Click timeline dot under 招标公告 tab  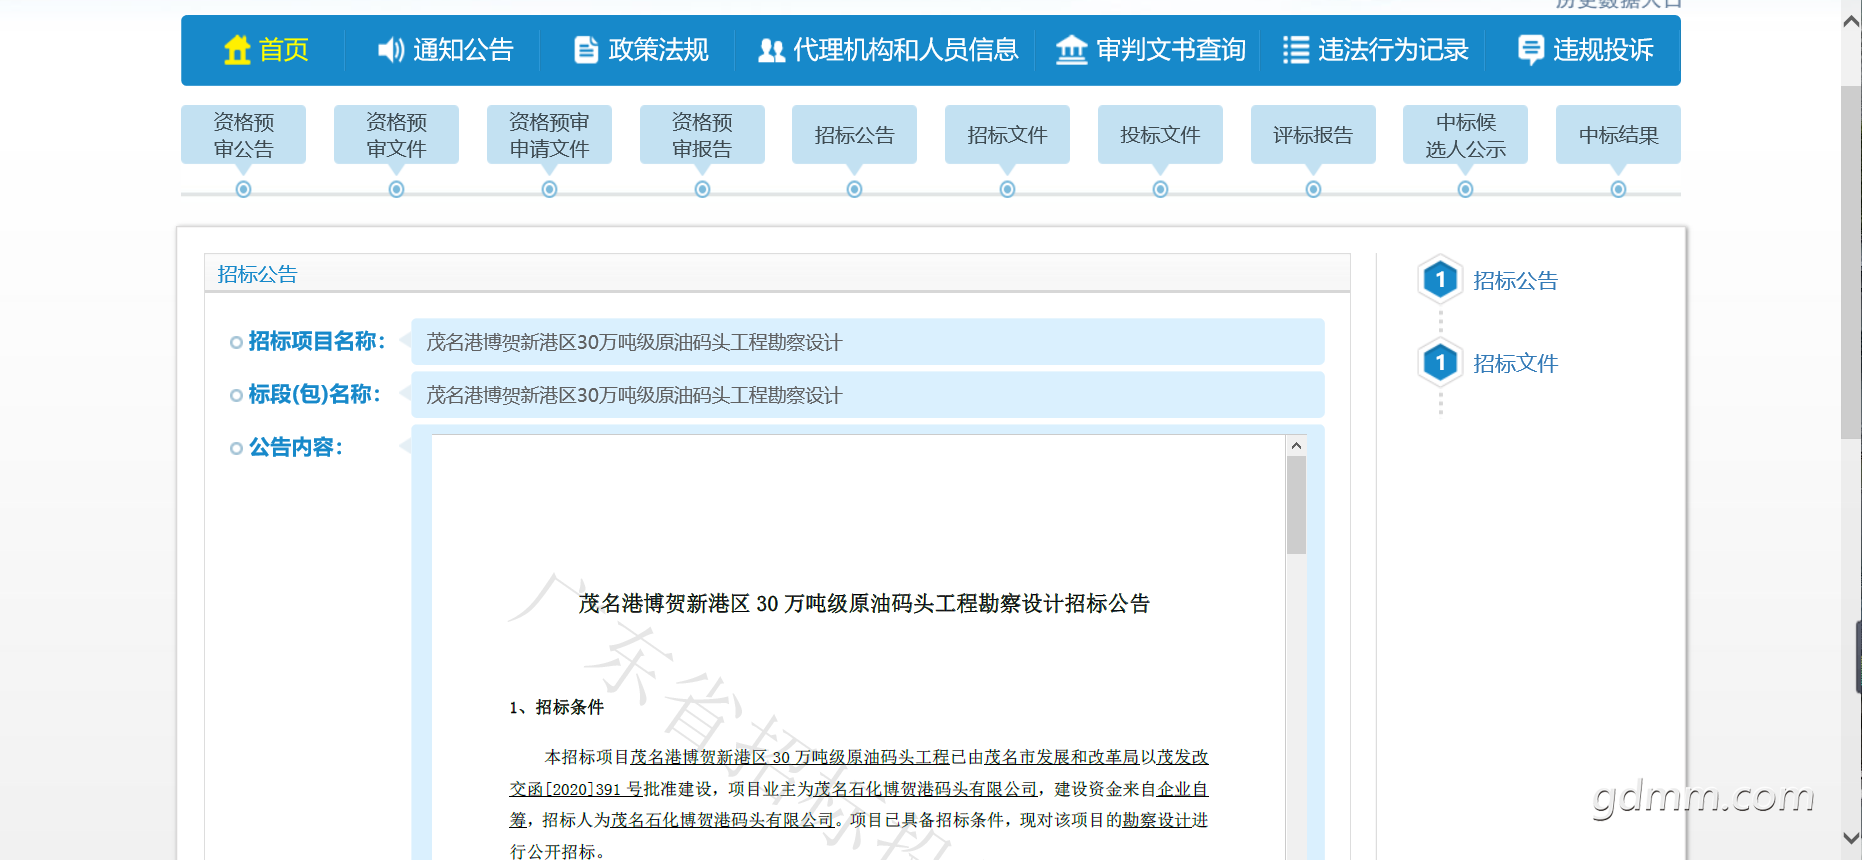[854, 189]
